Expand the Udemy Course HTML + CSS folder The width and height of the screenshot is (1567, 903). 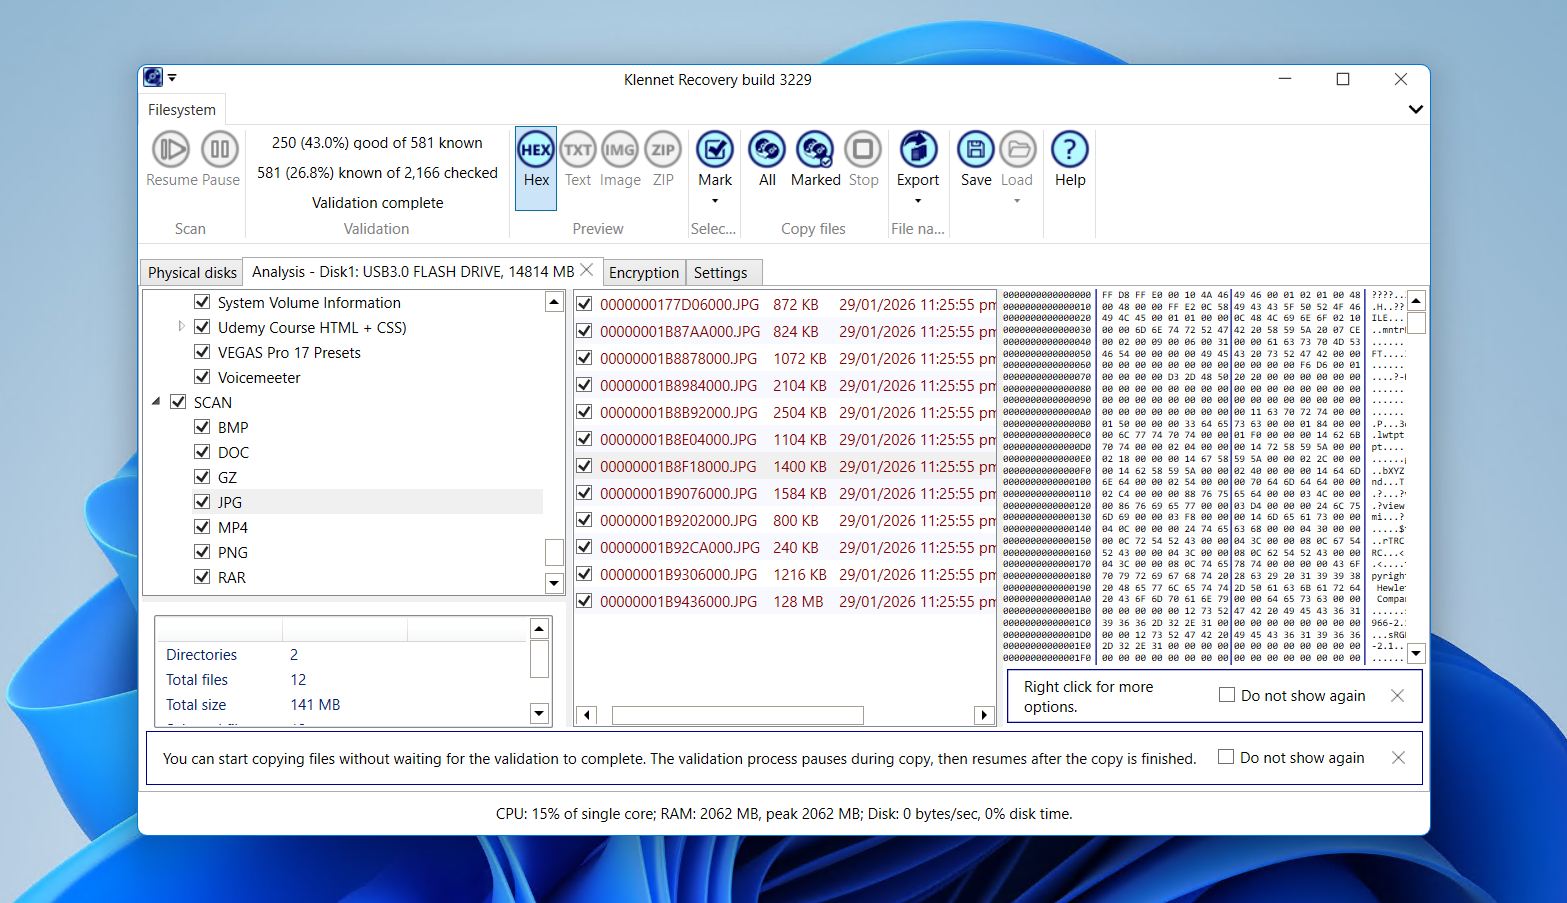181,327
